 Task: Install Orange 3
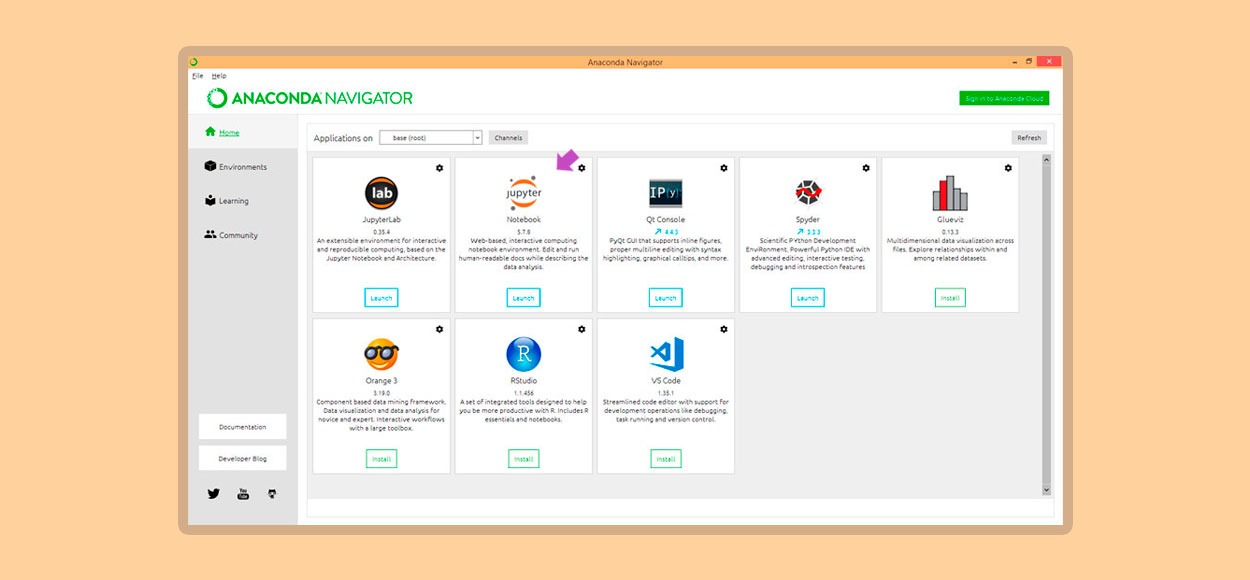tap(381, 459)
